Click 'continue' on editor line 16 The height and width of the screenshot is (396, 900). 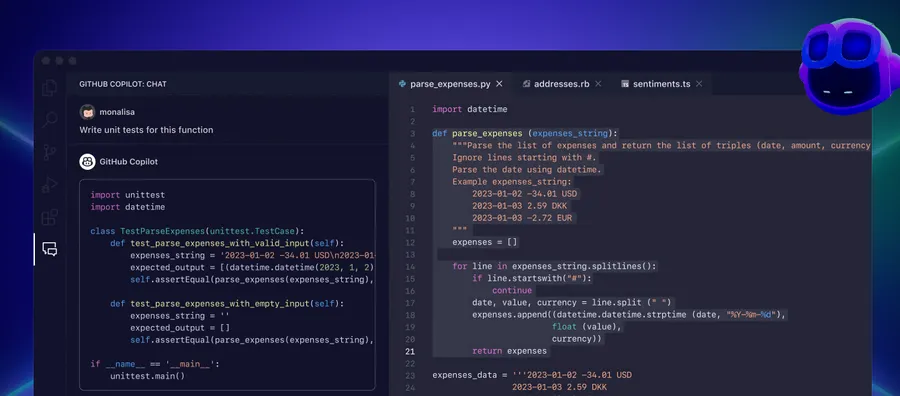click(512, 290)
